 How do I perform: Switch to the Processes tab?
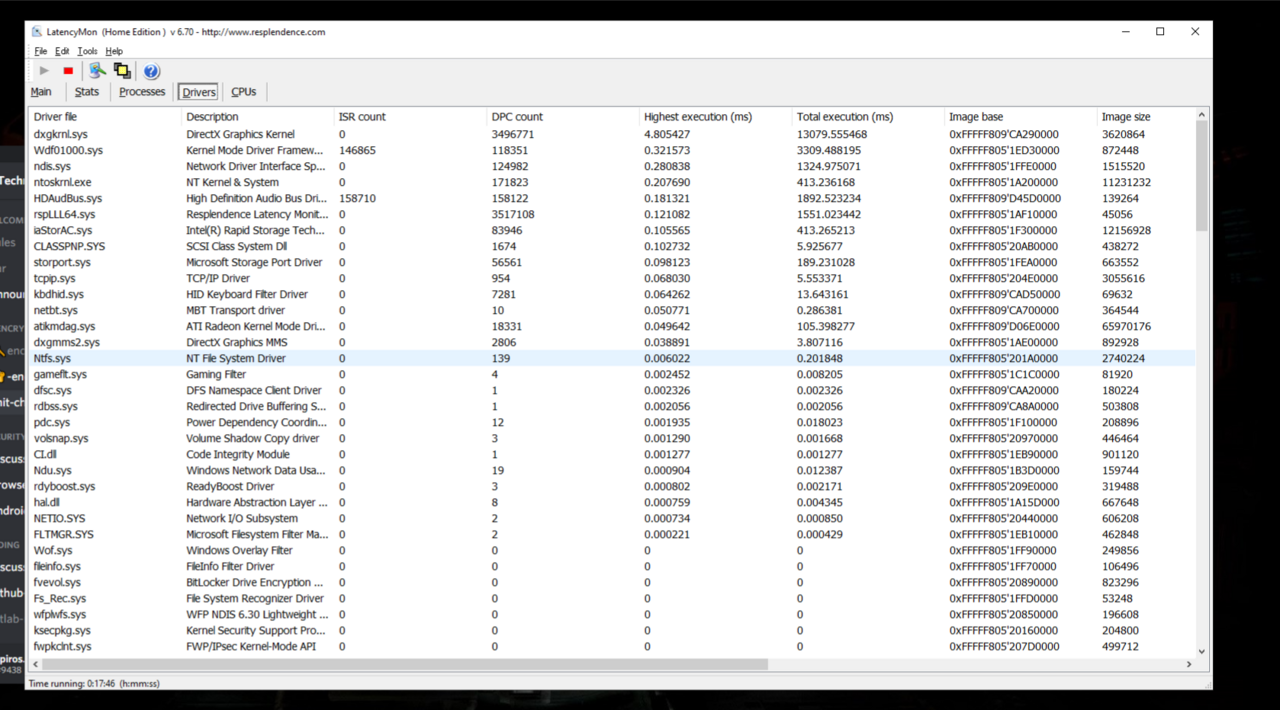point(142,92)
